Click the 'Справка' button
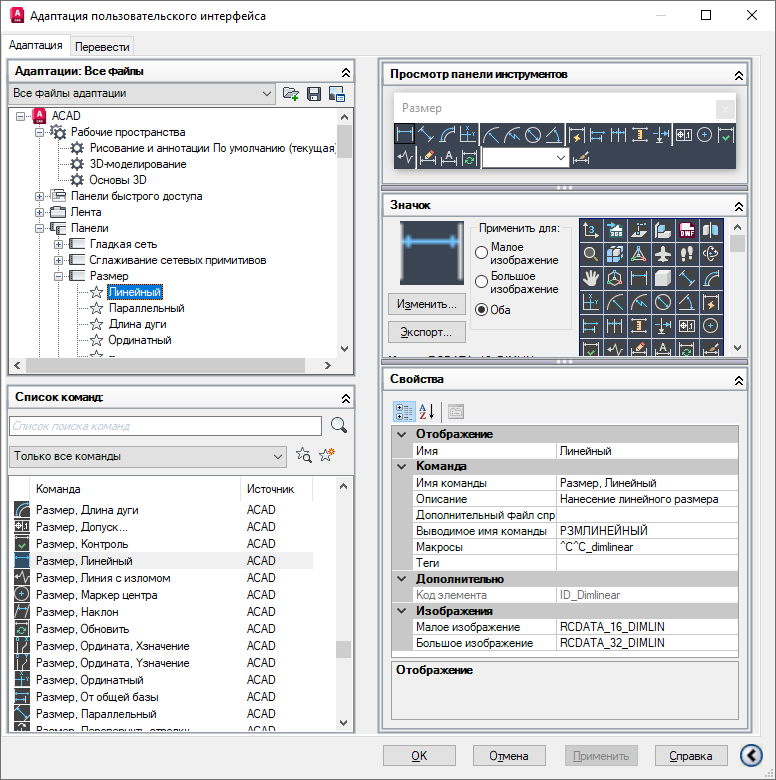Image resolution: width=776 pixels, height=780 pixels. [691, 756]
